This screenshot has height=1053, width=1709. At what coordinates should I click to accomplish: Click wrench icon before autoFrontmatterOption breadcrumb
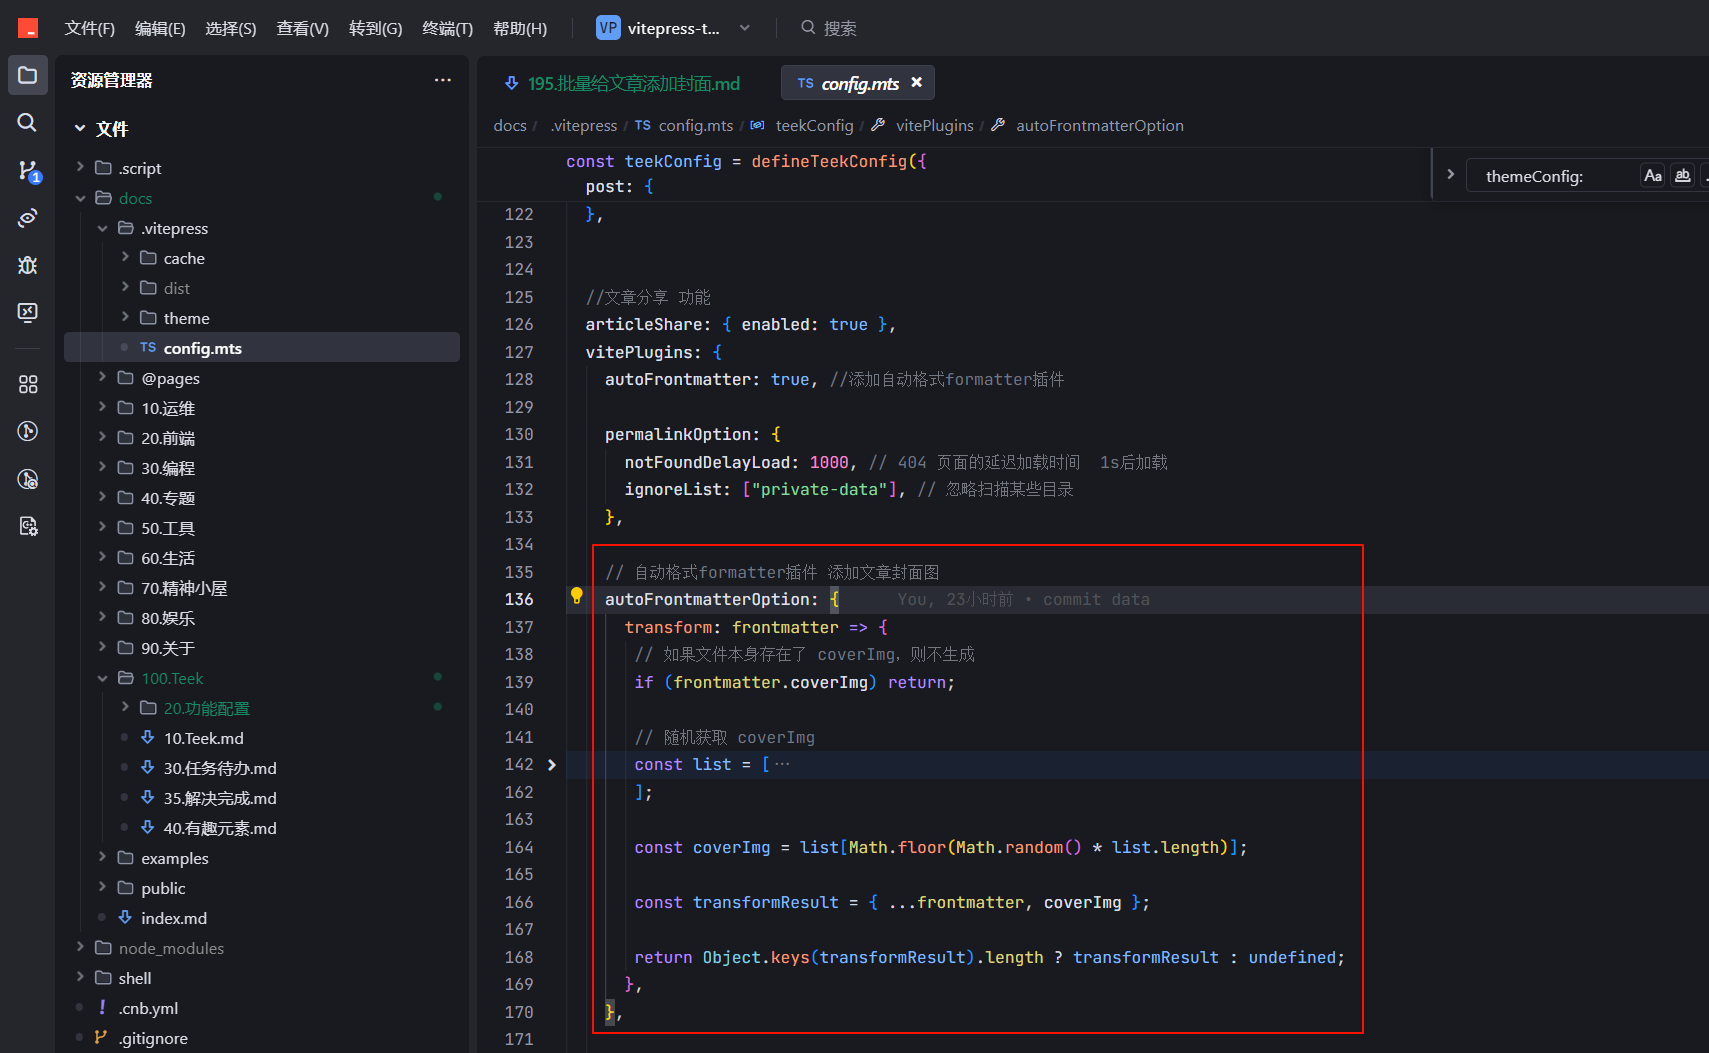(x=998, y=125)
